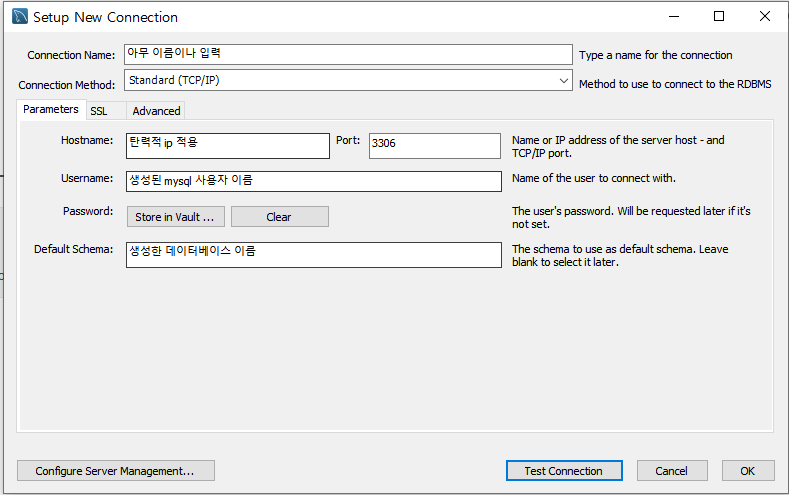Click the 'Password:' label
Viewport: 789px width, 495px height.
pos(88,211)
